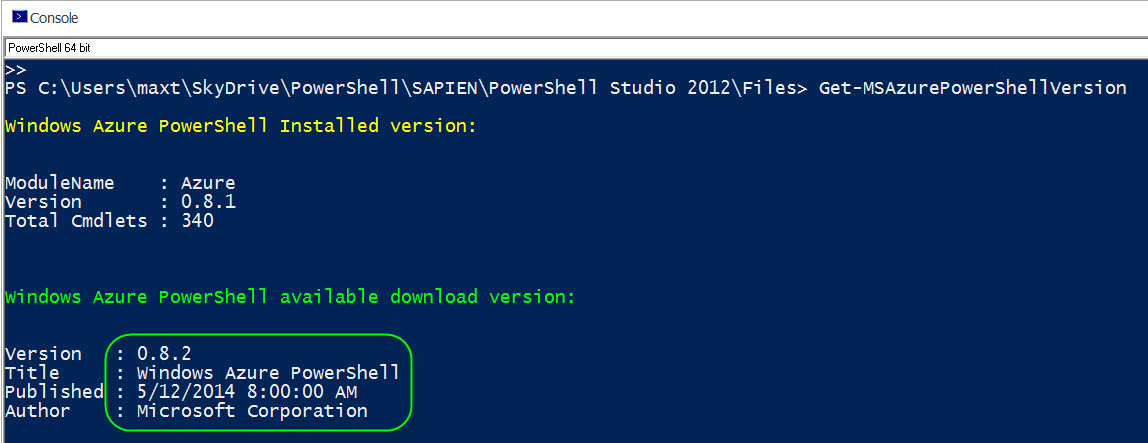
Task: Click the green available download version heading
Action: click(x=290, y=297)
